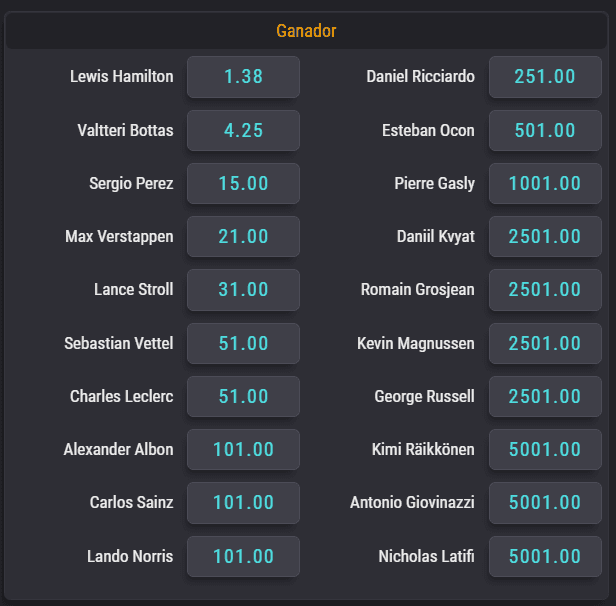Viewport: 616px width, 606px height.
Task: Click the Pierre Gasly name label
Action: 435,184
